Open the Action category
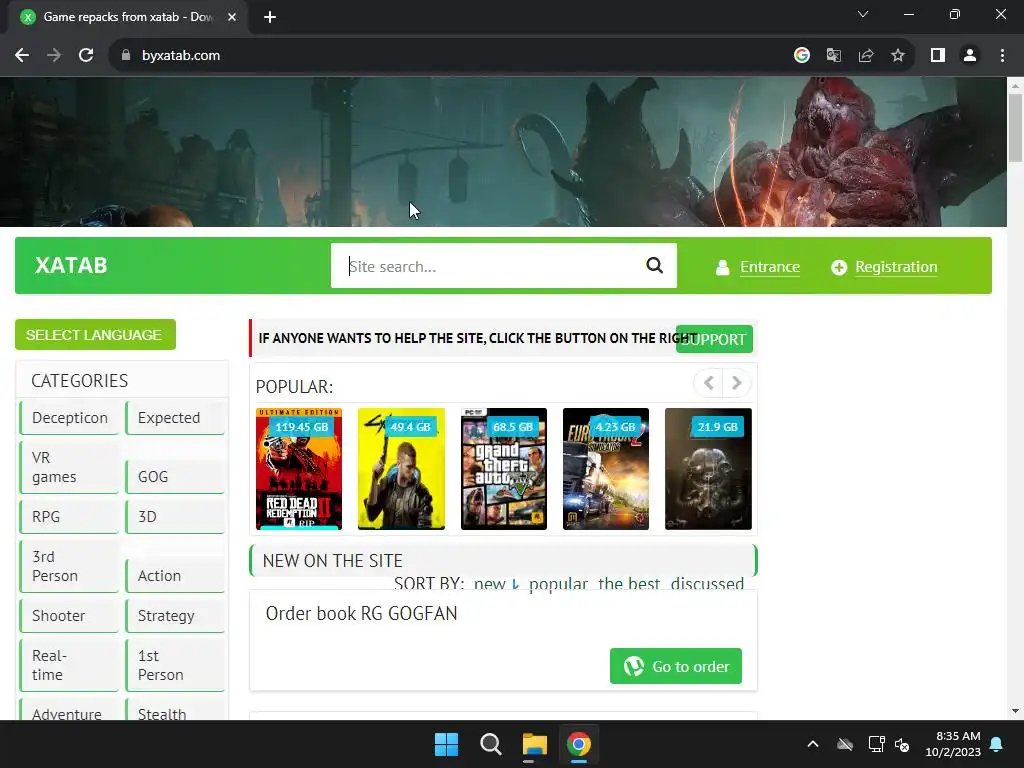Screen dimensions: 1024x768 pyautogui.click(x=175, y=575)
